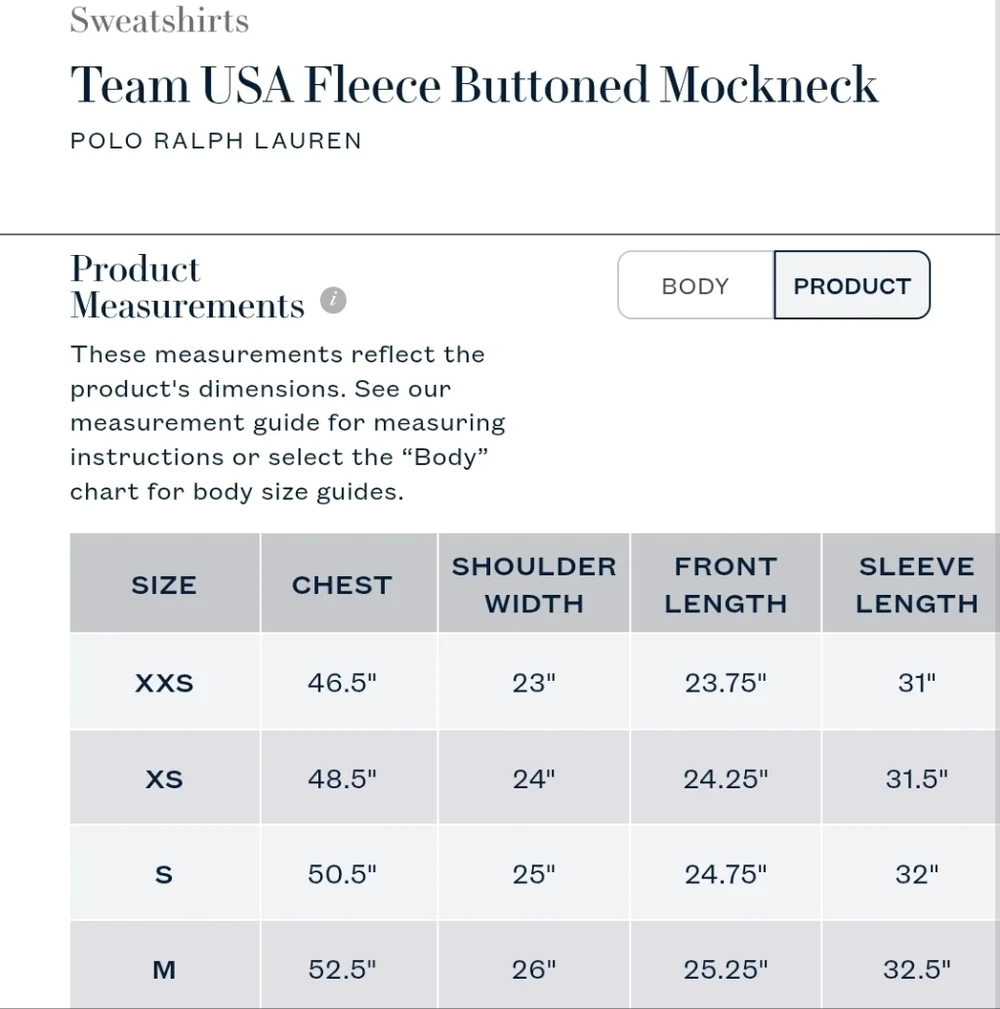
Task: Click the Sweatshirts category text
Action: (x=159, y=20)
